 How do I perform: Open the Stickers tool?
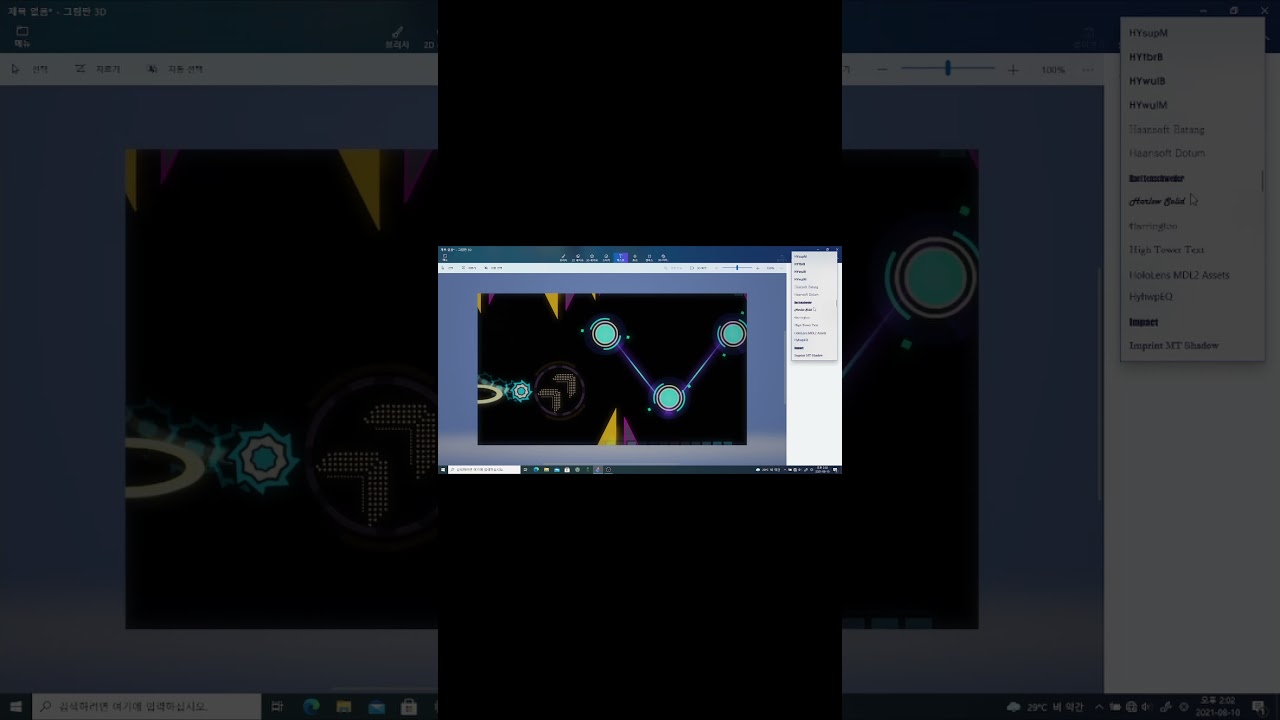[606, 257]
